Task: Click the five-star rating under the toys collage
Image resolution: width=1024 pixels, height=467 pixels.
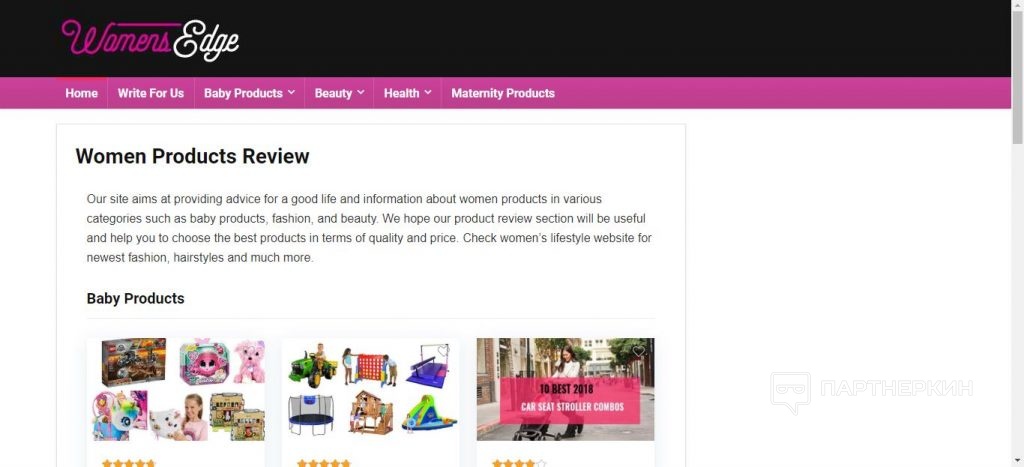Action: click(129, 463)
